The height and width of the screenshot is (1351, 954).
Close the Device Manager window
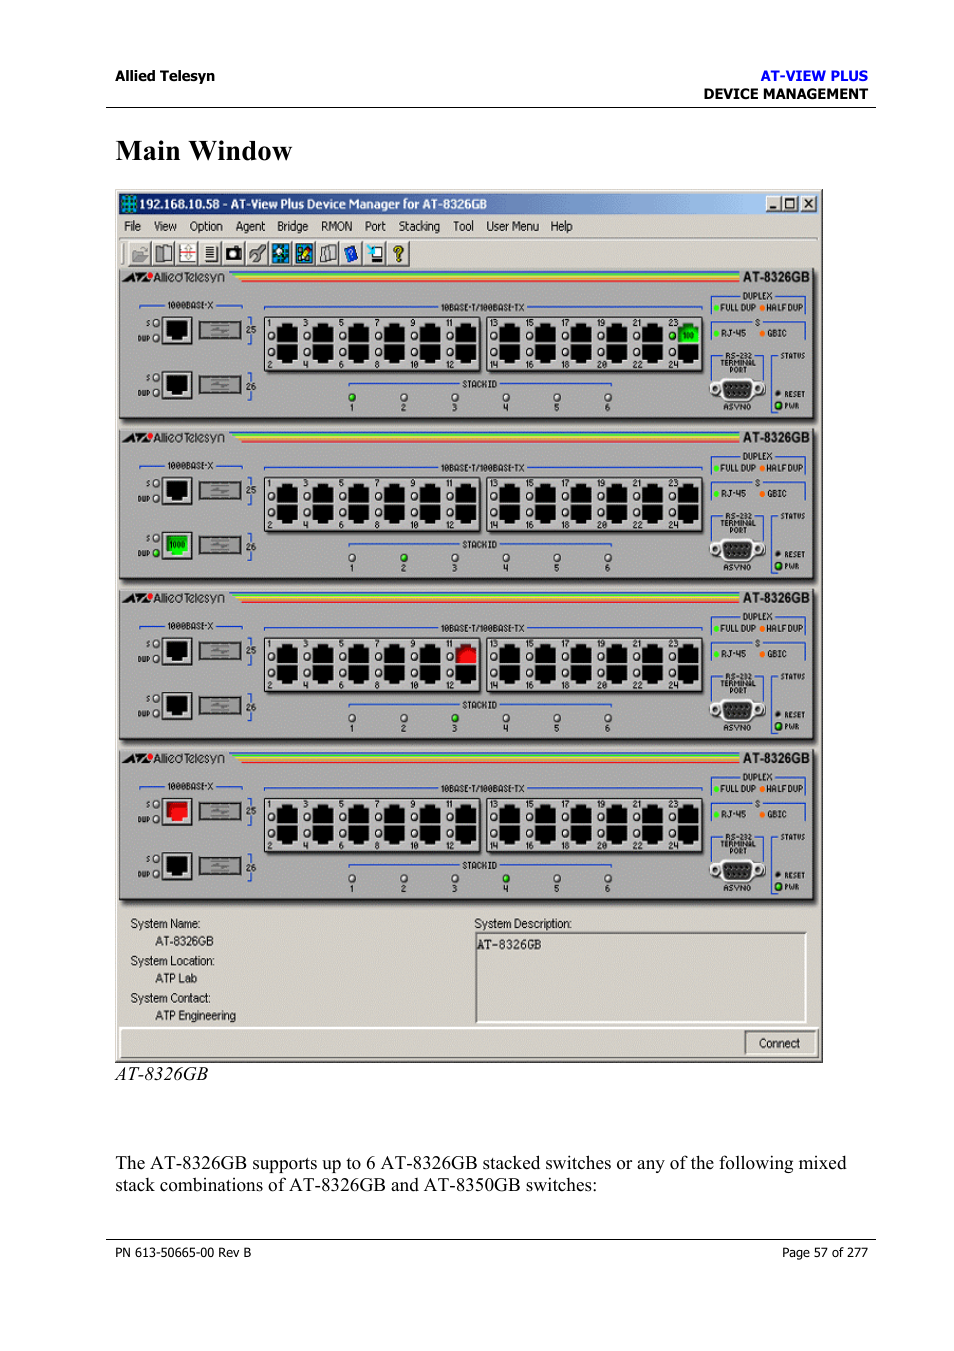(x=809, y=204)
